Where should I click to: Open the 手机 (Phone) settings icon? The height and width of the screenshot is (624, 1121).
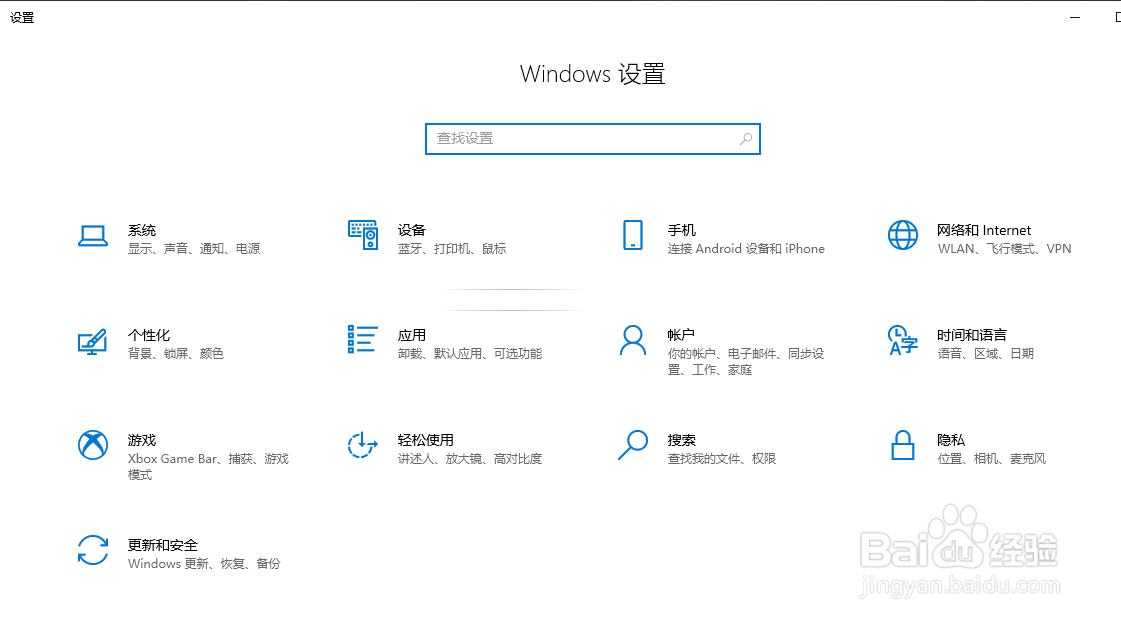pyautogui.click(x=633, y=236)
